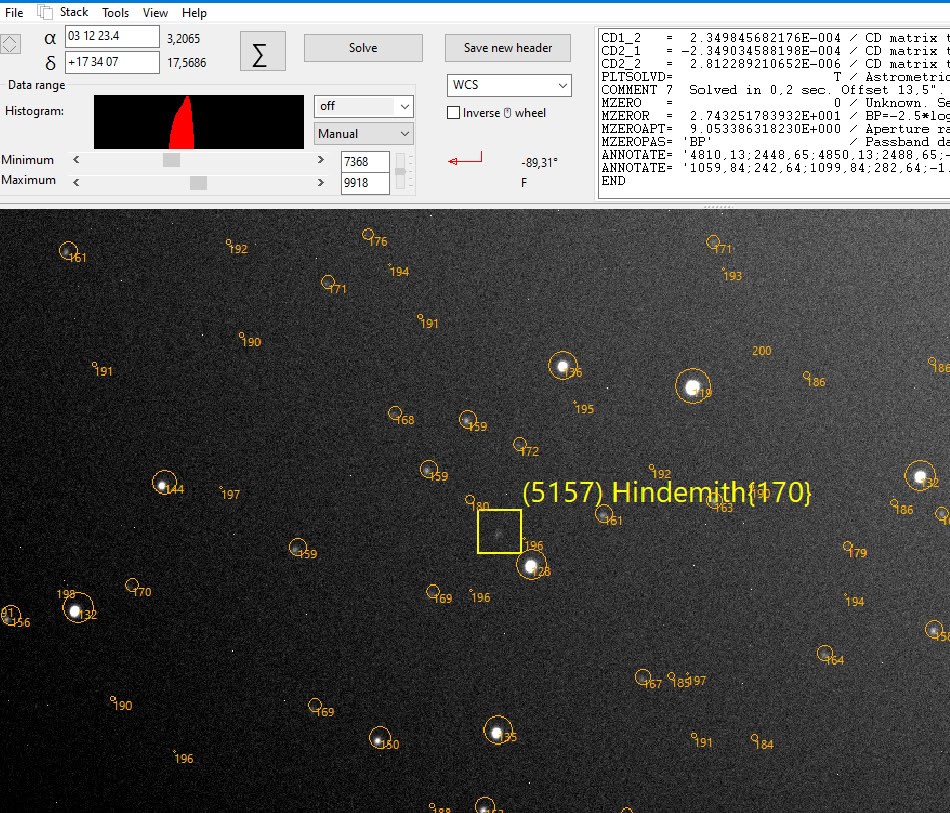Viewport: 950px width, 813px height.
Task: Click the star labeled 119
Action: point(693,387)
